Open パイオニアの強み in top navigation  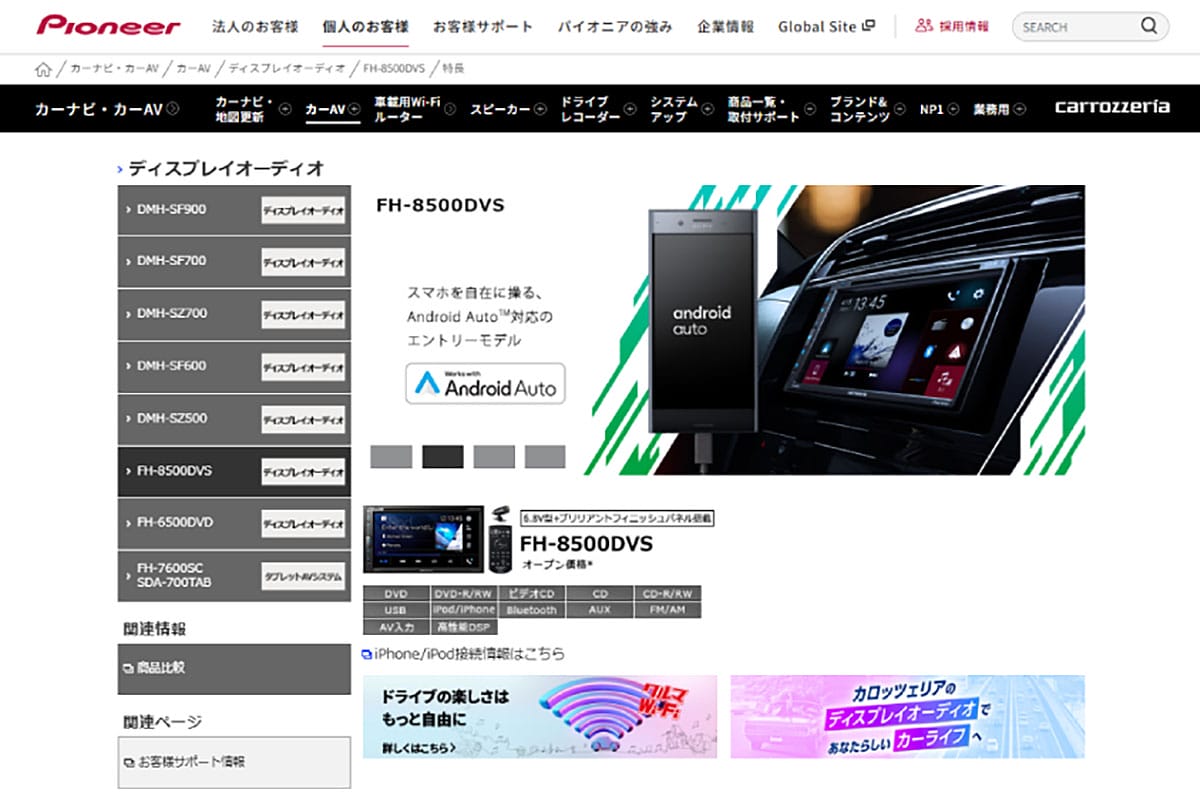point(615,27)
